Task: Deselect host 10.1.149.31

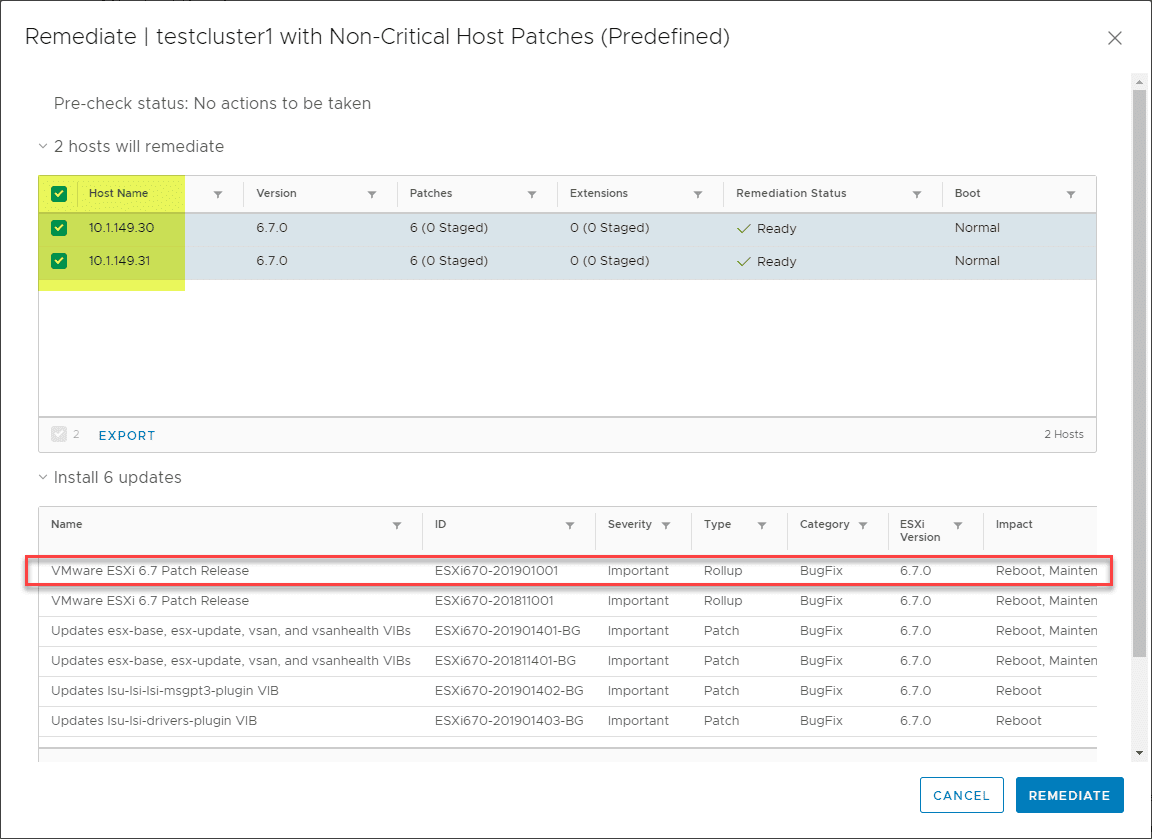Action: (x=58, y=261)
